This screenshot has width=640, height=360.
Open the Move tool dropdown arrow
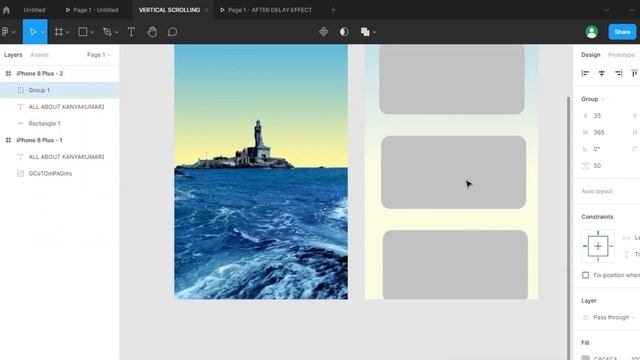pos(42,32)
